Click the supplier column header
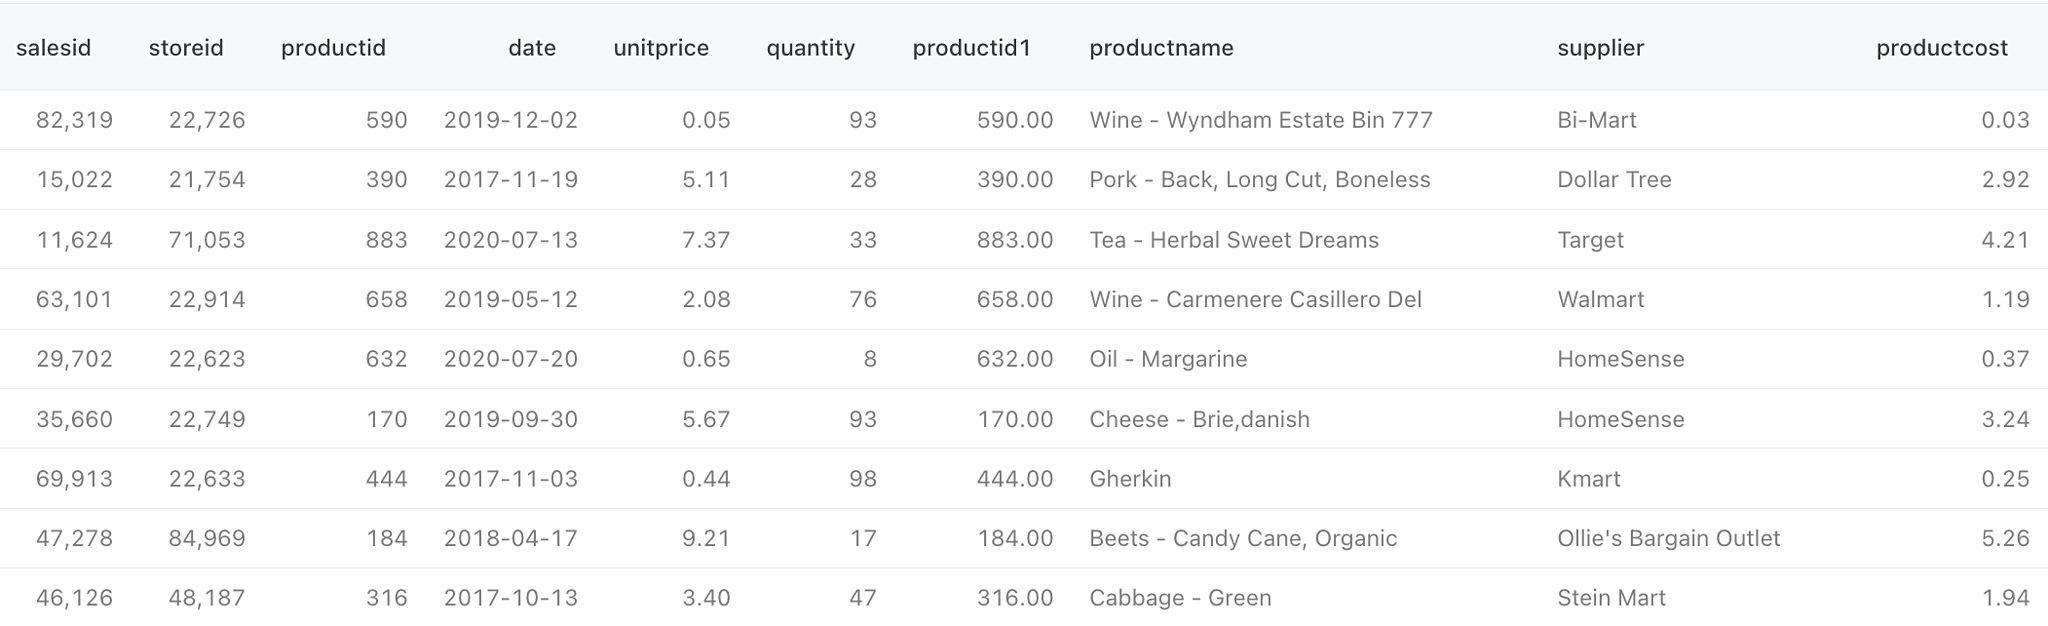 tap(1600, 48)
